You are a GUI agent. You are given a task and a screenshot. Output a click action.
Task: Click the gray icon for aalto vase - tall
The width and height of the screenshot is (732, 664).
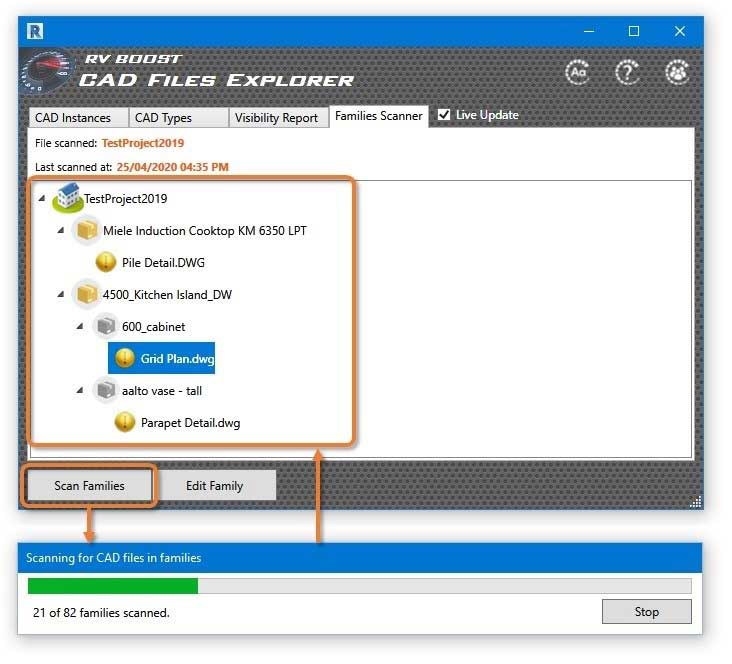point(106,391)
